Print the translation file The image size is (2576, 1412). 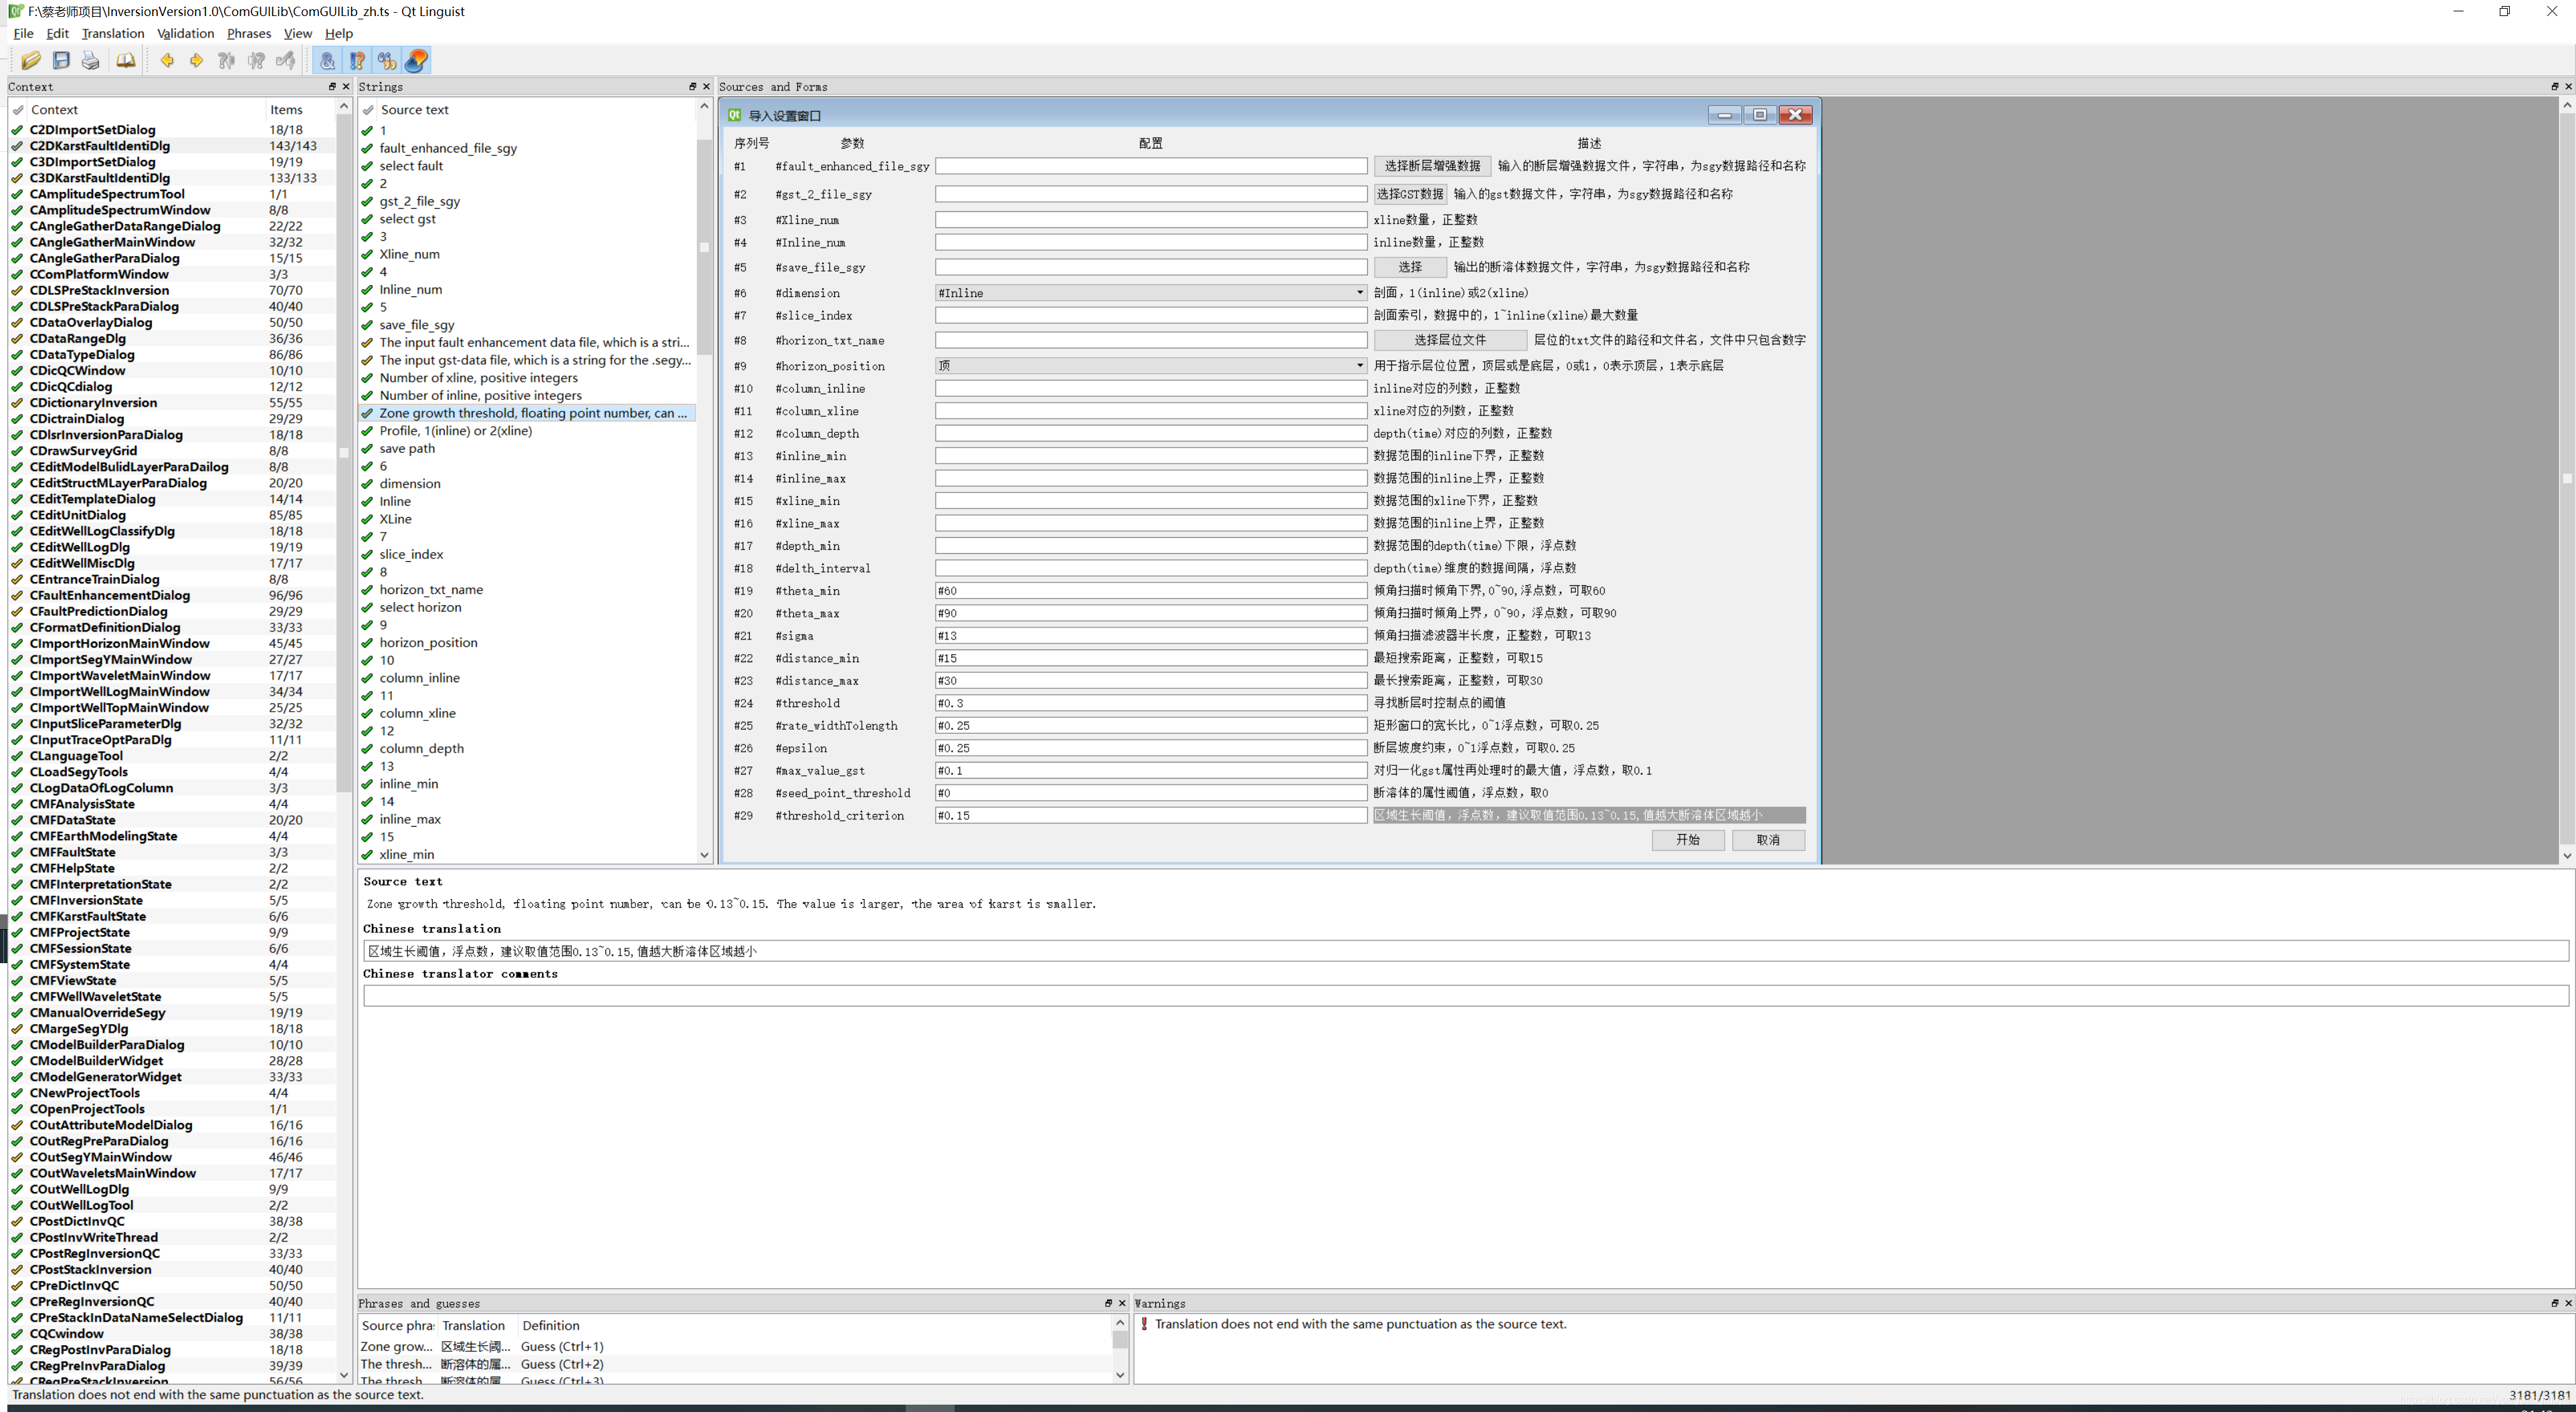coord(91,61)
